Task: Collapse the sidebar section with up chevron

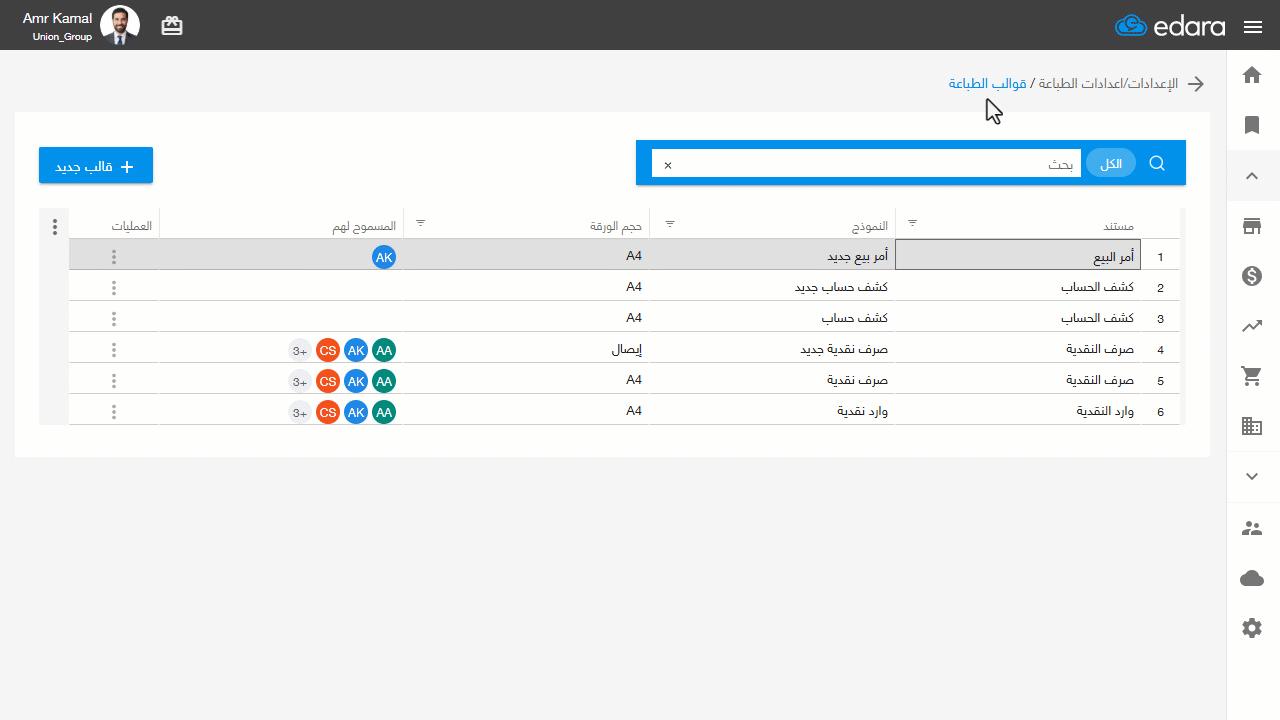Action: [1251, 176]
